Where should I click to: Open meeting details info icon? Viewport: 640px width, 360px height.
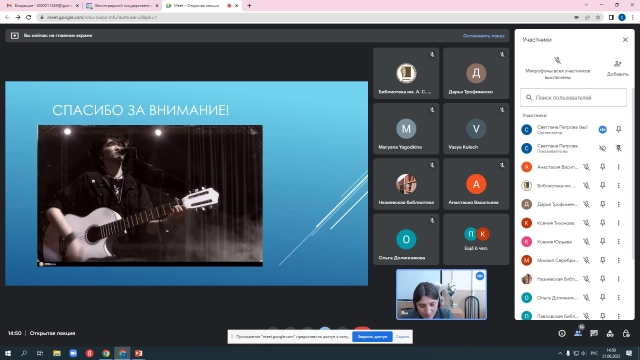pos(562,333)
